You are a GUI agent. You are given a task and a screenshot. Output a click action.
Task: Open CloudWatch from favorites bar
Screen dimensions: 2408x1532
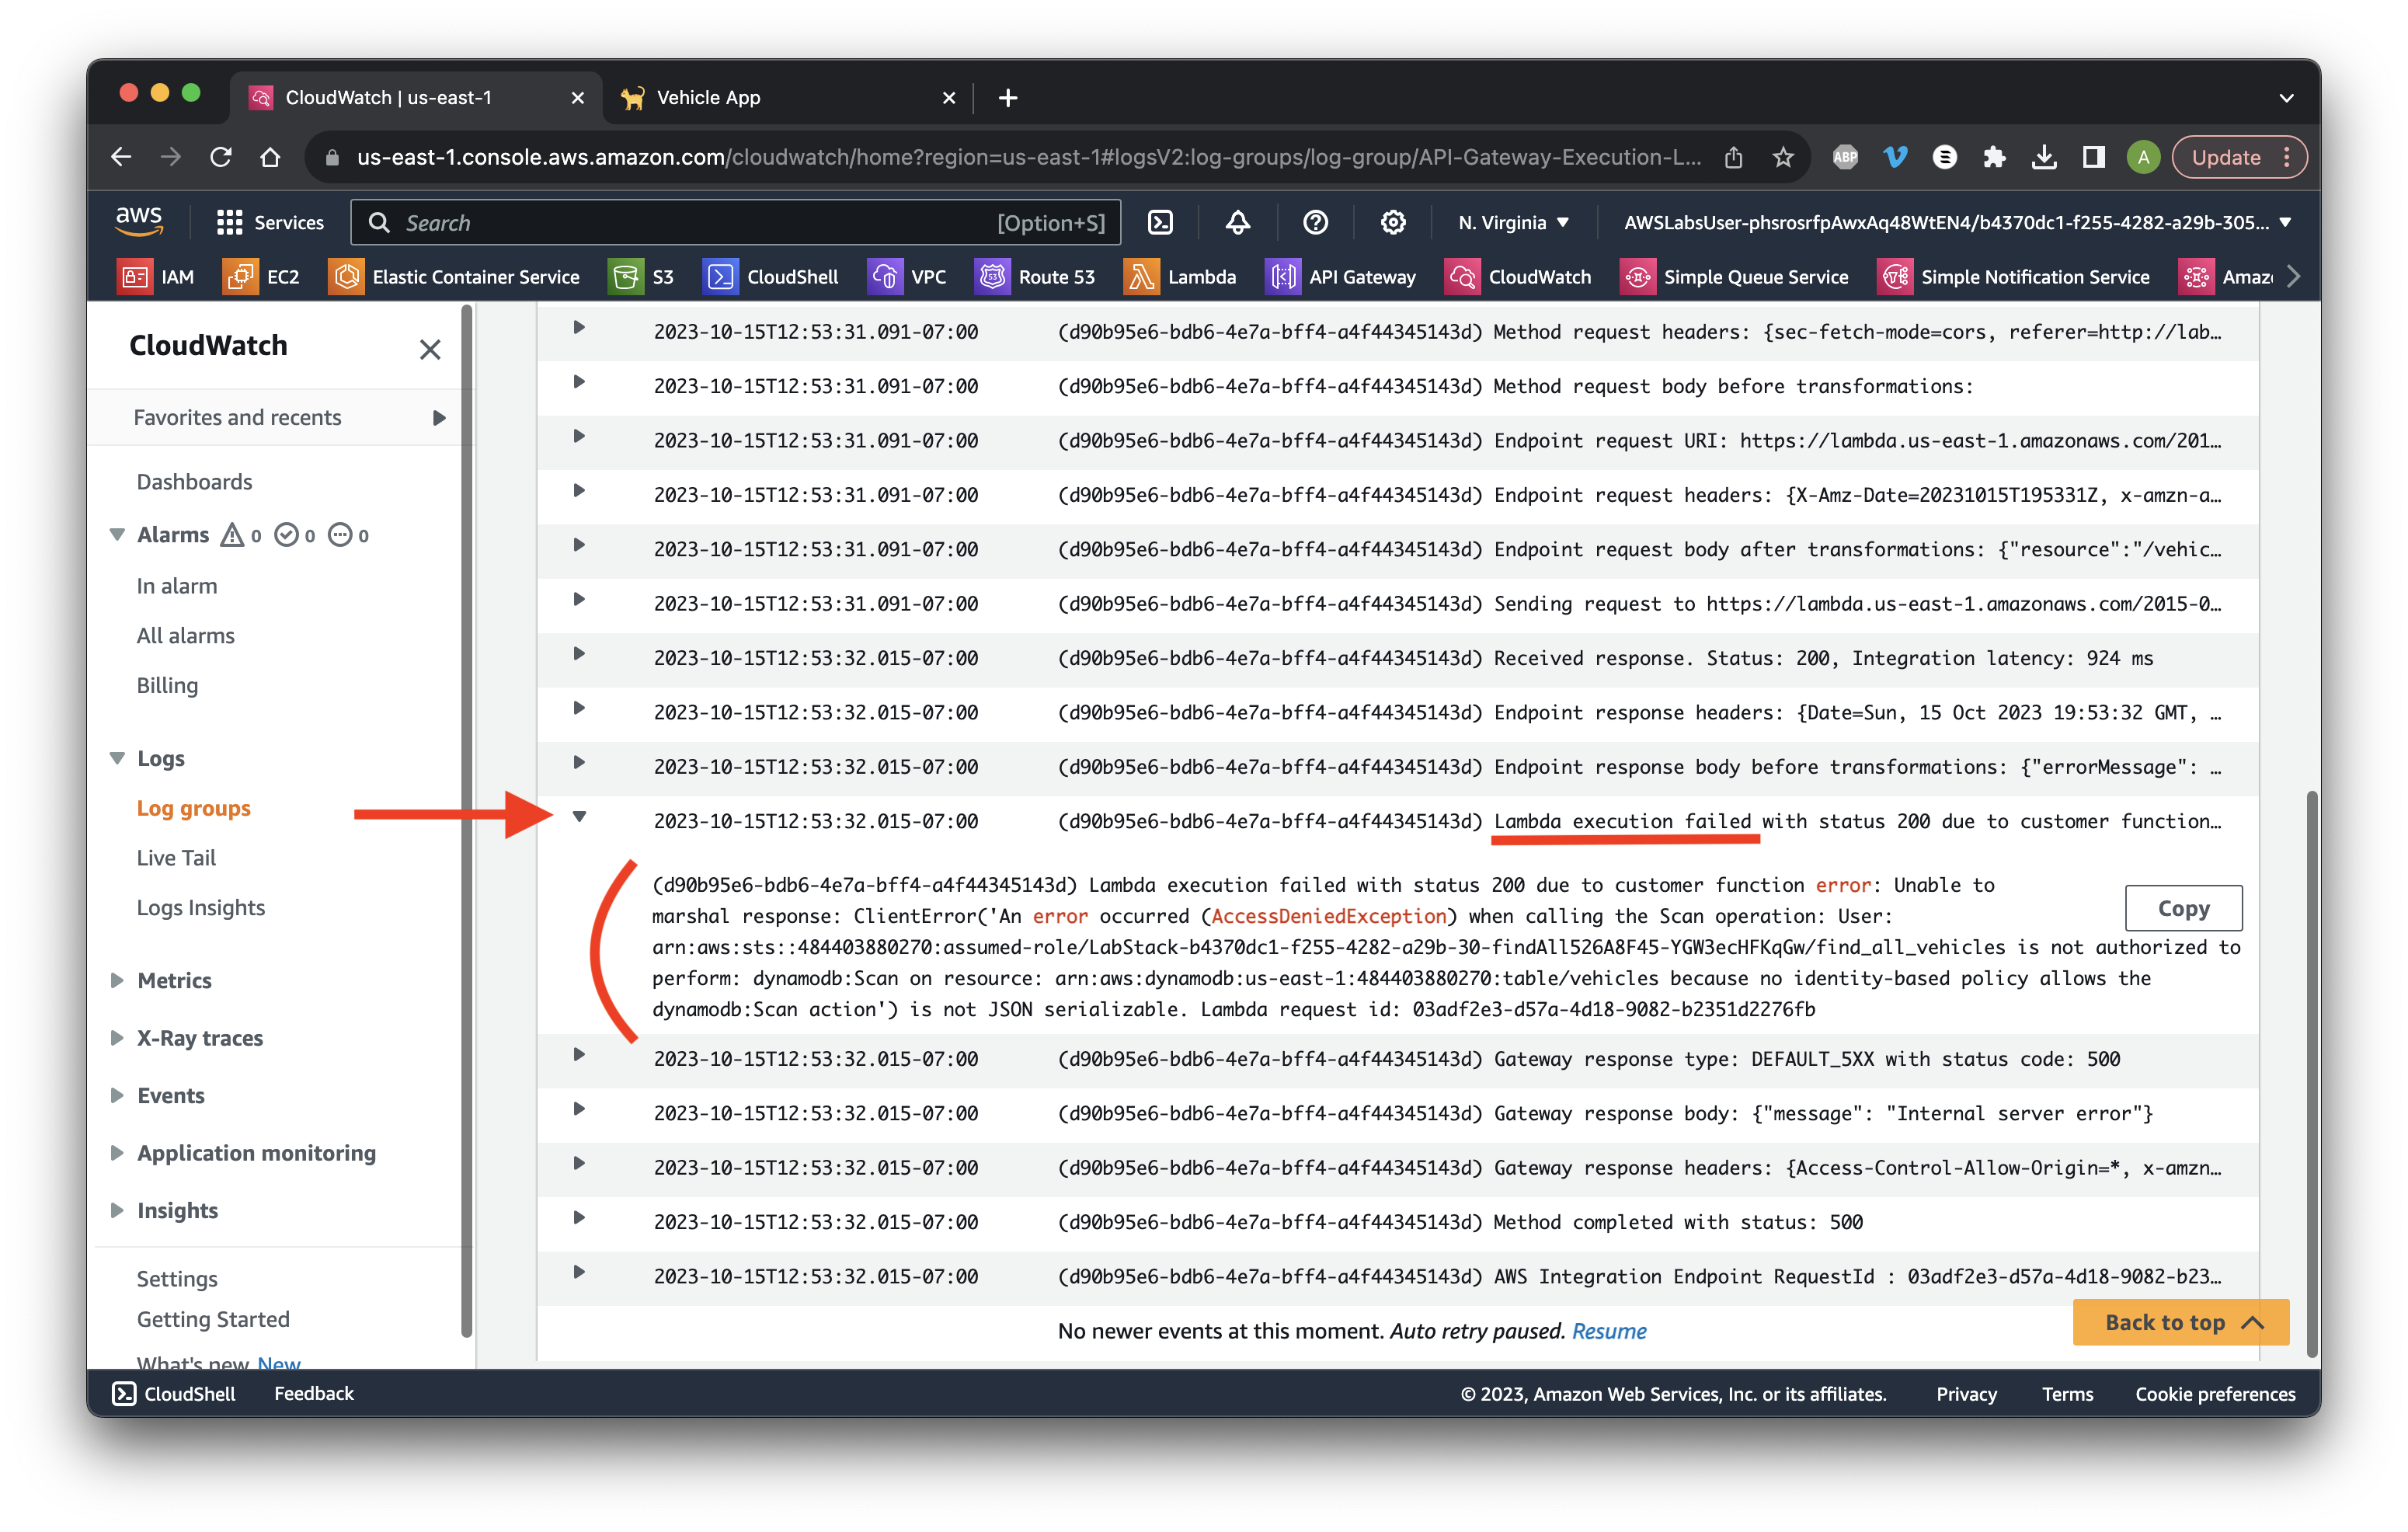[x=1518, y=277]
